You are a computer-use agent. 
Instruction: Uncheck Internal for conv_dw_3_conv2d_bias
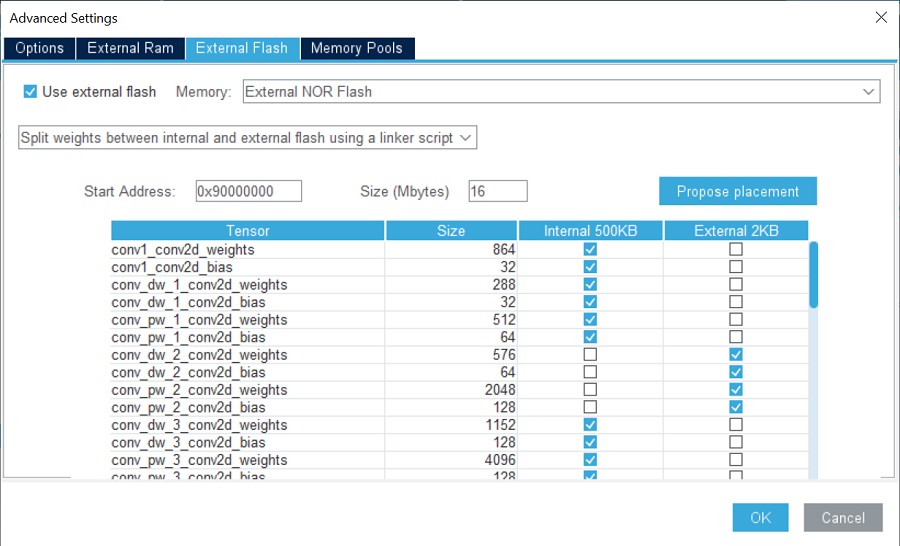pos(590,442)
